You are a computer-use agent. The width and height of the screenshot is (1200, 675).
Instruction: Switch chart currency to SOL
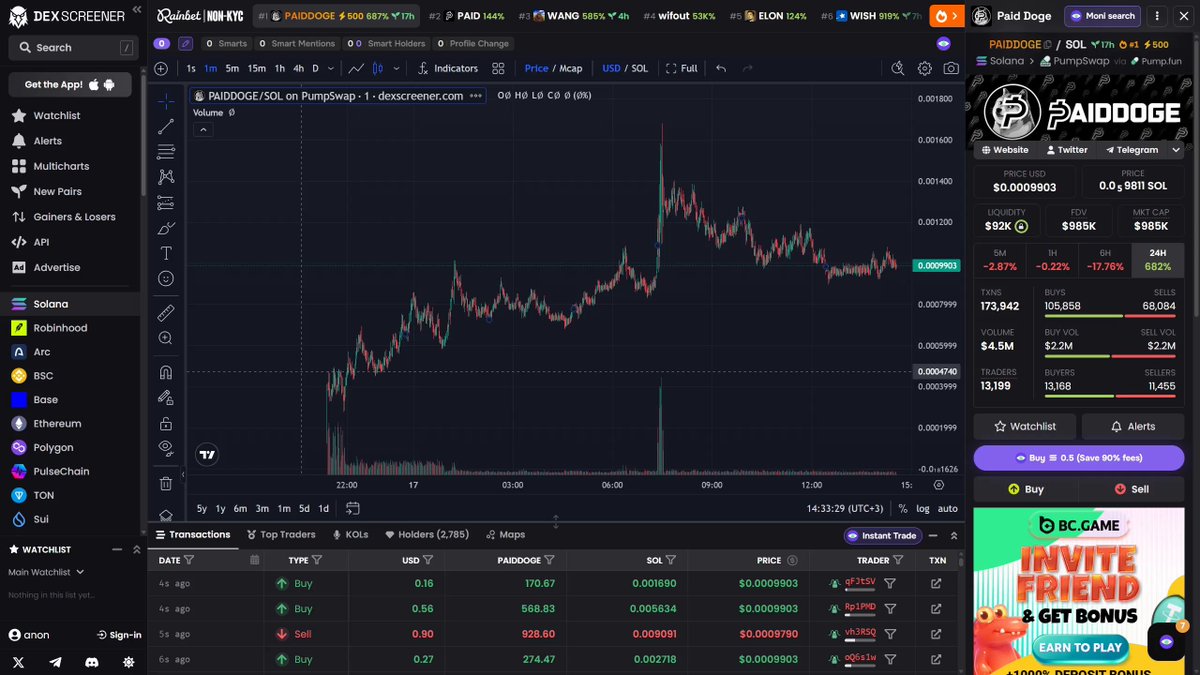(x=640, y=68)
